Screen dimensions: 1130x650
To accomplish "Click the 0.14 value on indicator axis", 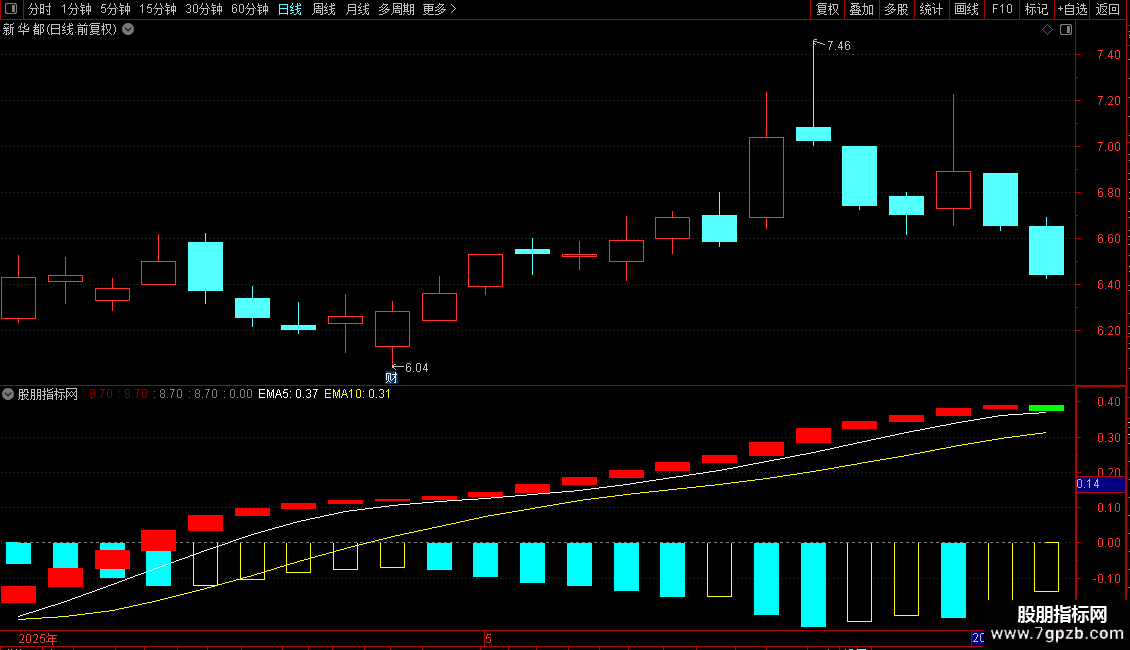I will point(1088,484).
